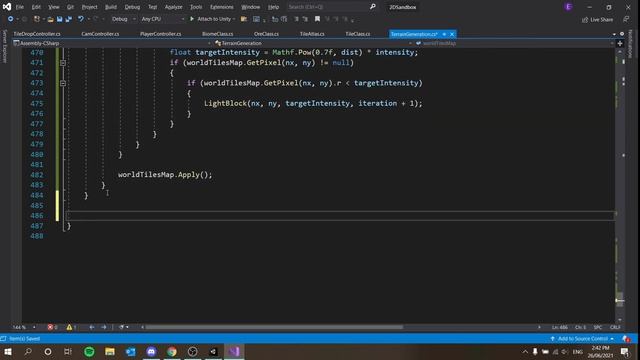Open the Debug configuration dropdown
The width and height of the screenshot is (640, 360).
point(124,19)
